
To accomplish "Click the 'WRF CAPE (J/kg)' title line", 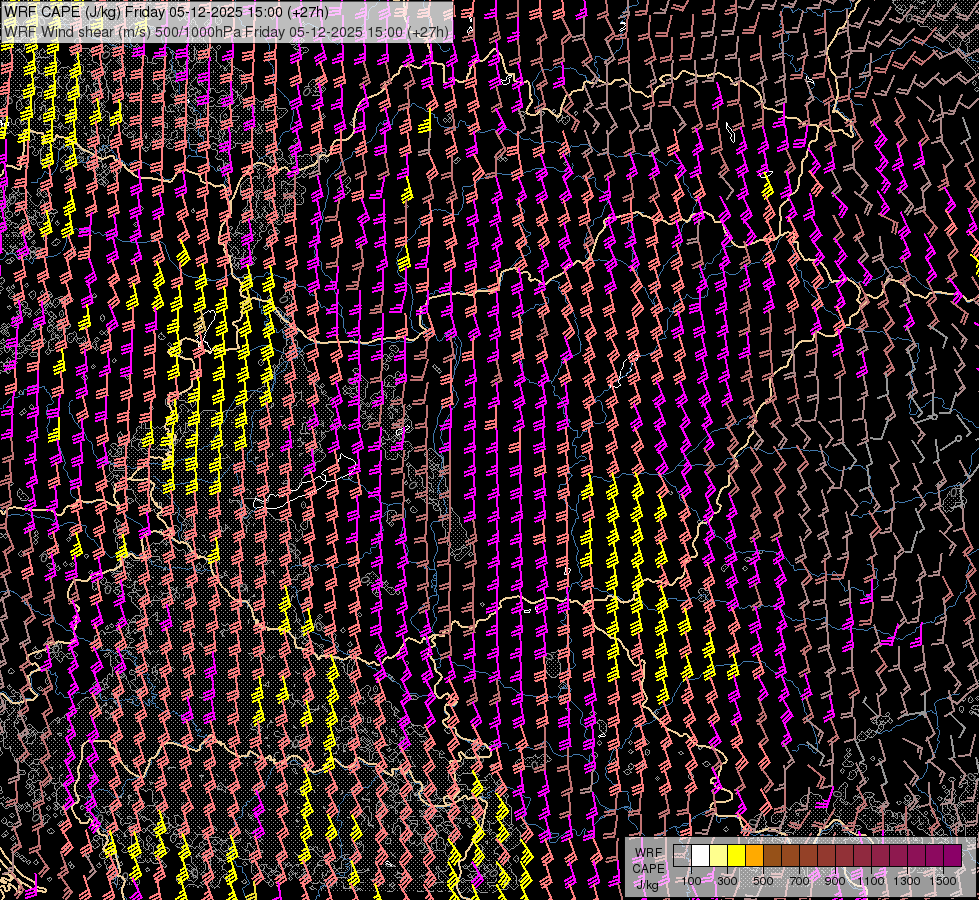I will coord(166,12).
